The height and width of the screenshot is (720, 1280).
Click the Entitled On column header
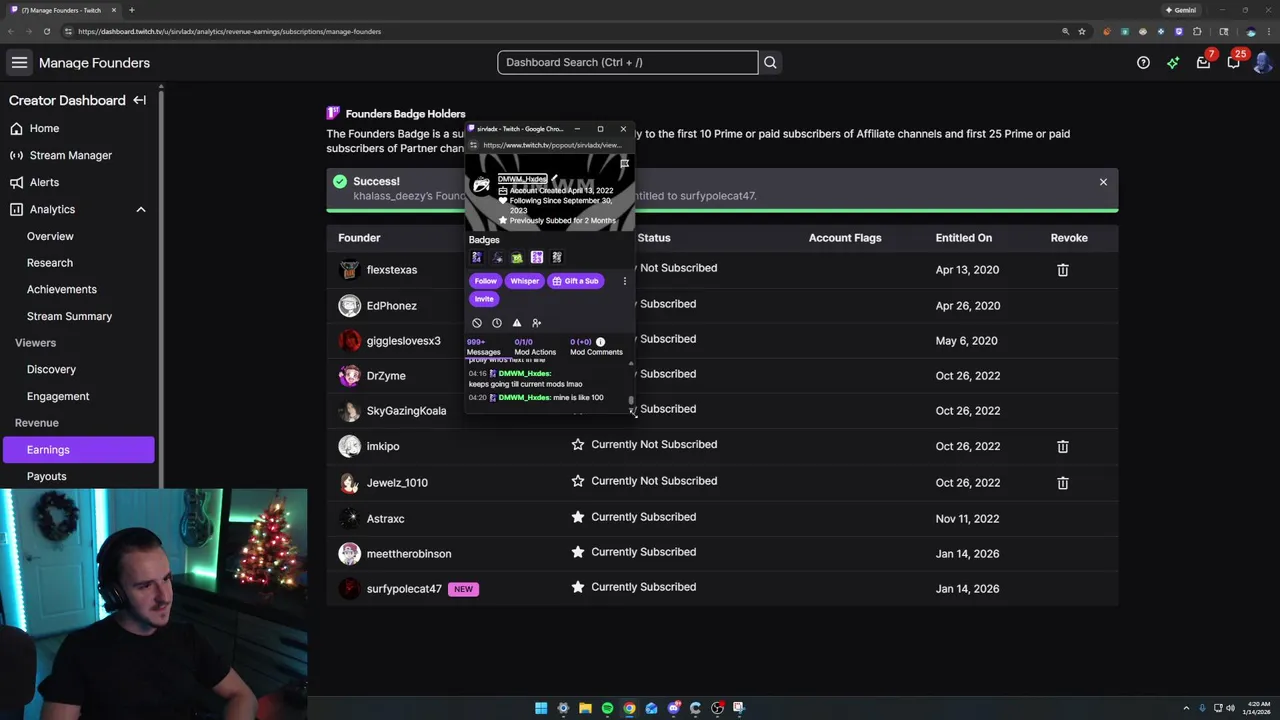[963, 238]
